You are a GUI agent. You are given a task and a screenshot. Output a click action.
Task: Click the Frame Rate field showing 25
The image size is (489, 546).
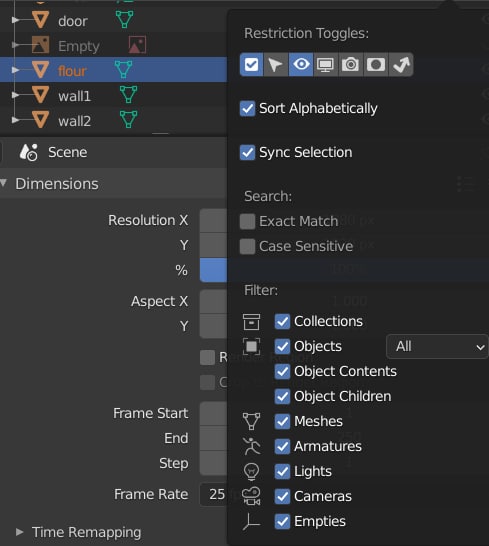click(x=213, y=494)
